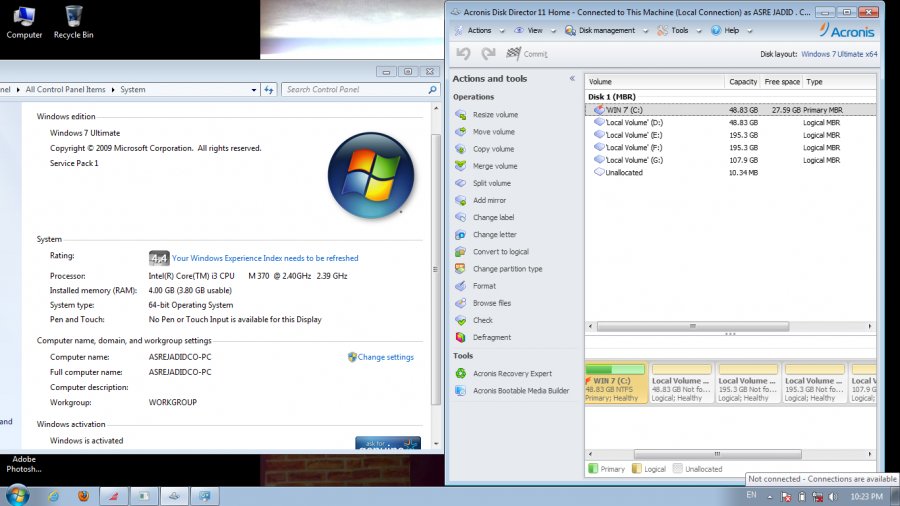Image resolution: width=900 pixels, height=506 pixels.
Task: Collapse the Actions and tools panel
Action: point(572,79)
